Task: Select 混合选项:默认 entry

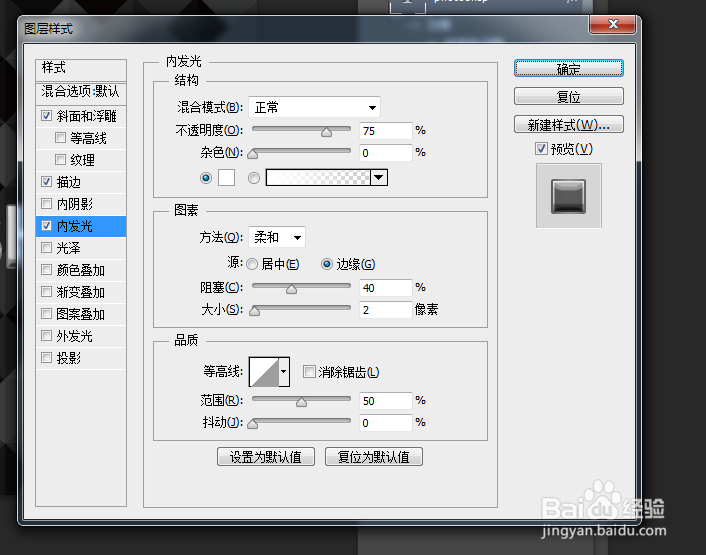Action: 81,92
